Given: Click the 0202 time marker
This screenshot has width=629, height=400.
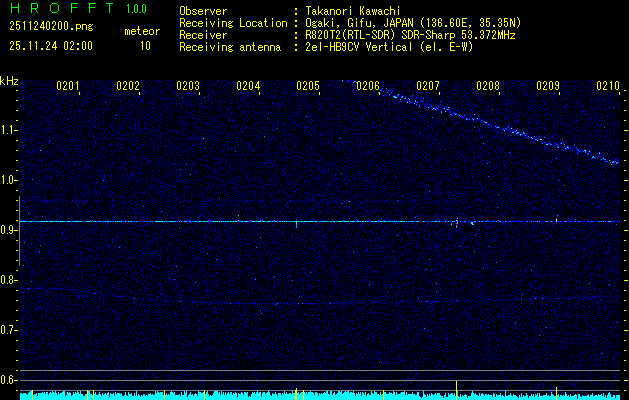Looking at the screenshot, I should pyautogui.click(x=128, y=86).
